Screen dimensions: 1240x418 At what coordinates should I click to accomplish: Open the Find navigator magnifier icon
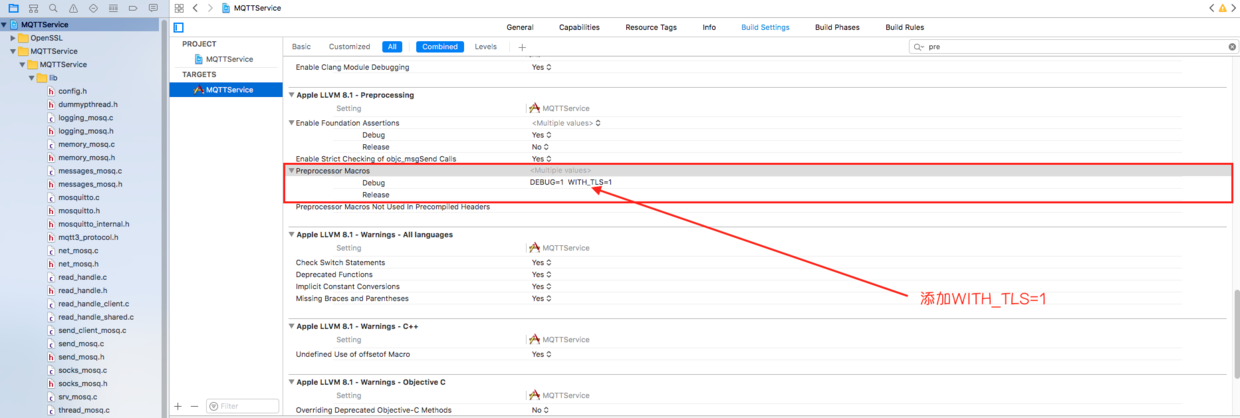pyautogui.click(x=53, y=8)
